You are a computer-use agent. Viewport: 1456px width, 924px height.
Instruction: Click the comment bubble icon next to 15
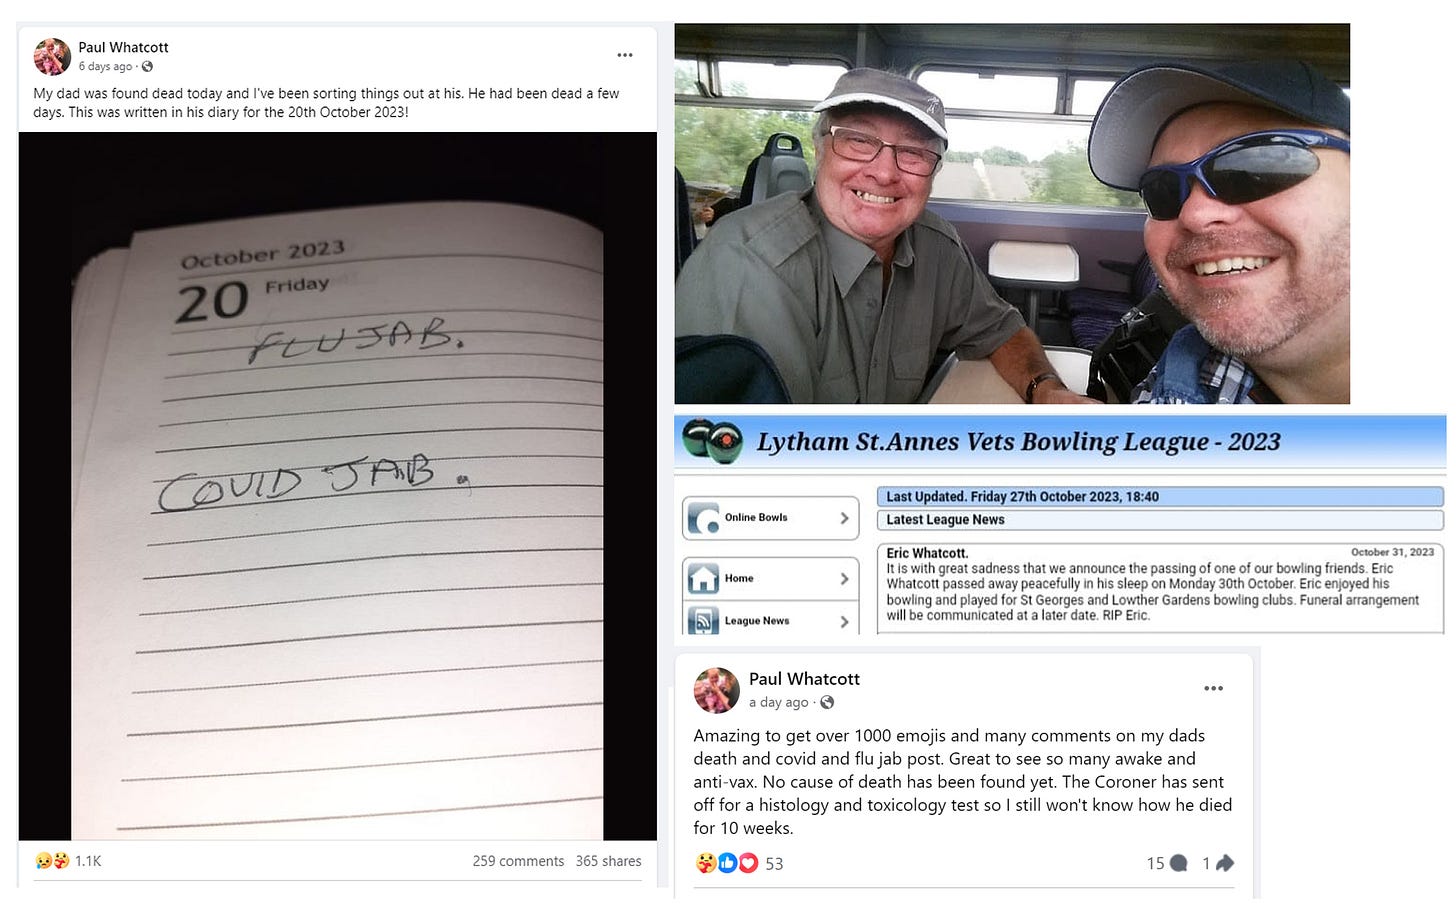point(1179,863)
